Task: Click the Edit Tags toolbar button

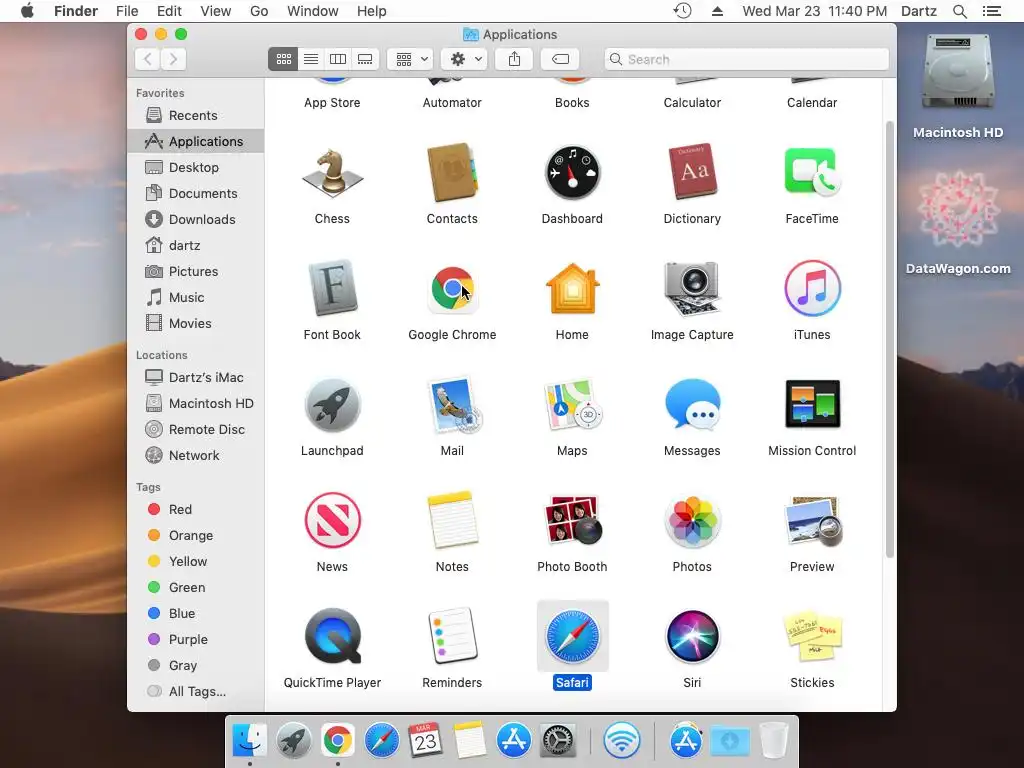Action: [x=560, y=59]
